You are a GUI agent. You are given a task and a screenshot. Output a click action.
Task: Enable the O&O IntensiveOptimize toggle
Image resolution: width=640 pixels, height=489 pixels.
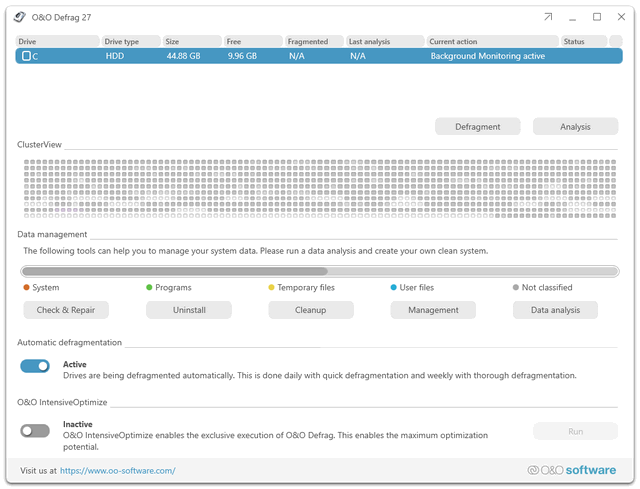35,431
